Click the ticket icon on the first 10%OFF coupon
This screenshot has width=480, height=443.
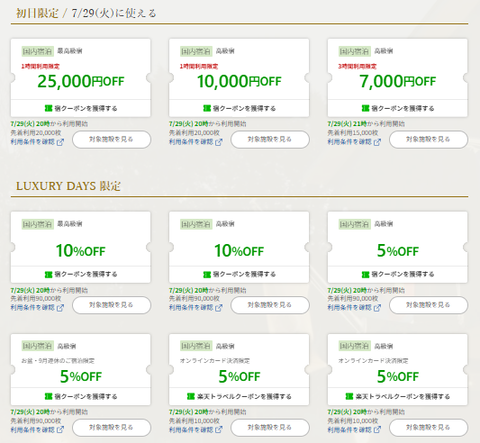tap(49, 274)
